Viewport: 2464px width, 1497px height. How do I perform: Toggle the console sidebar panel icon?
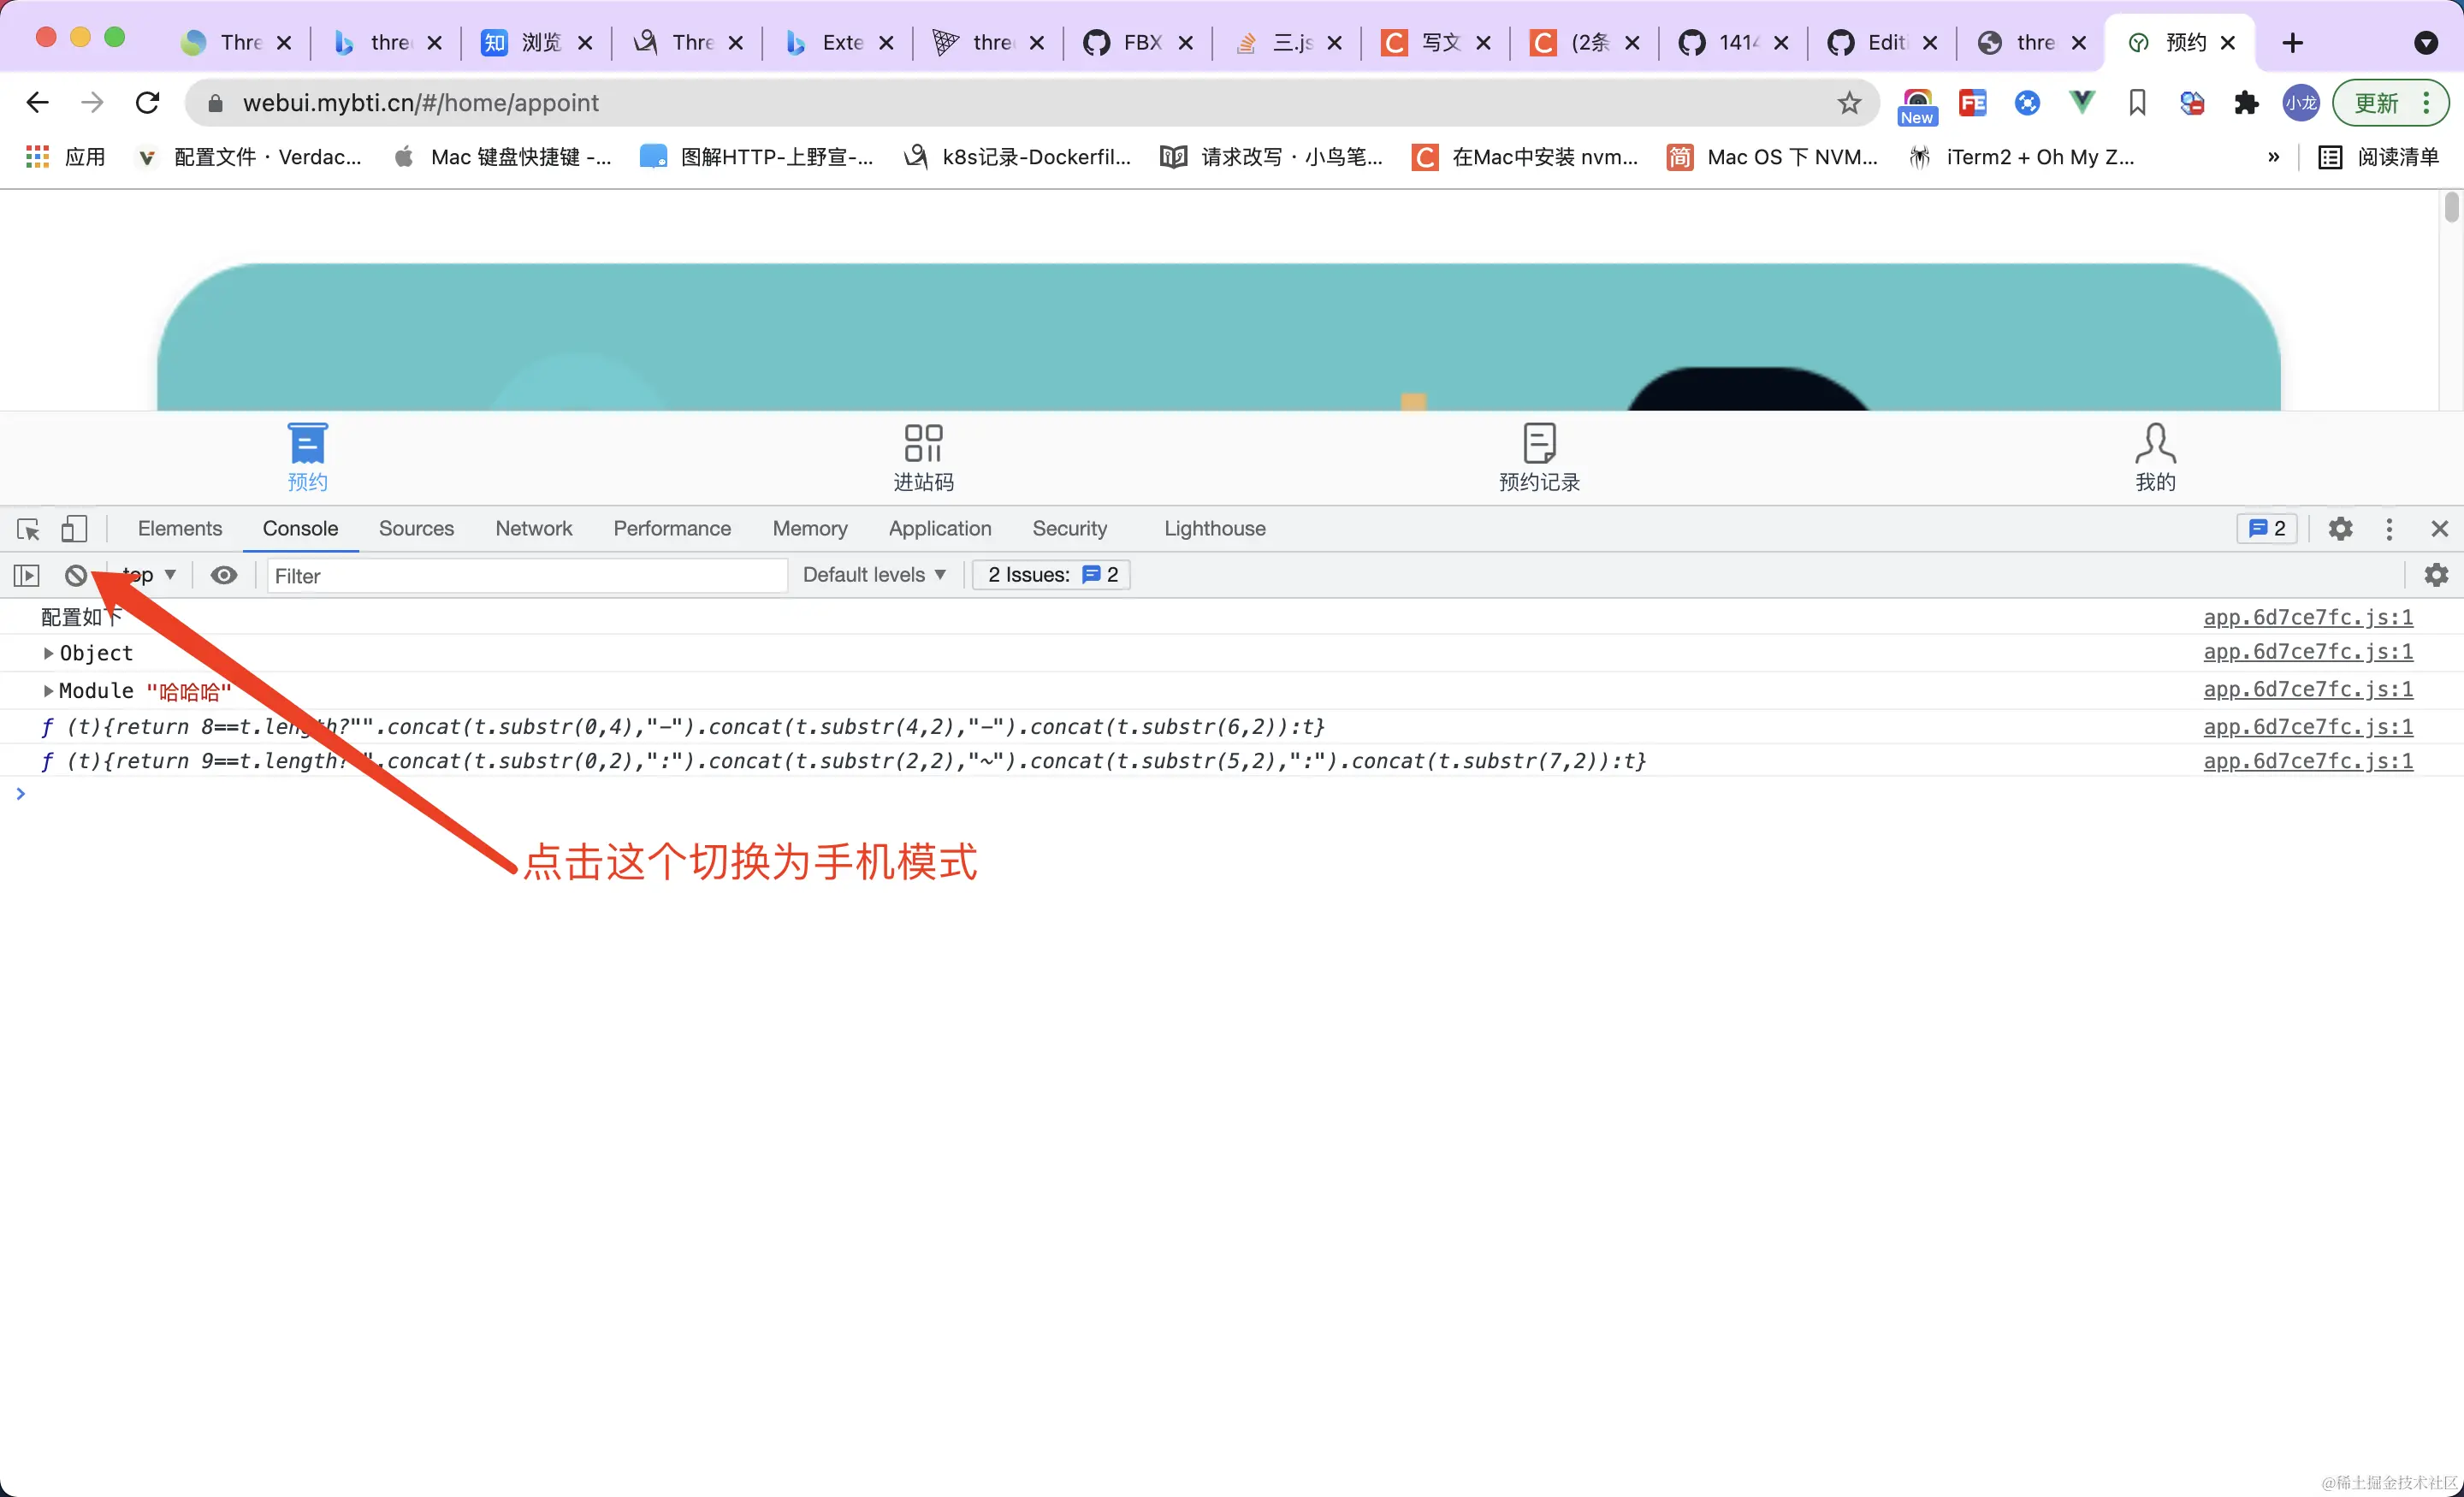[x=26, y=575]
